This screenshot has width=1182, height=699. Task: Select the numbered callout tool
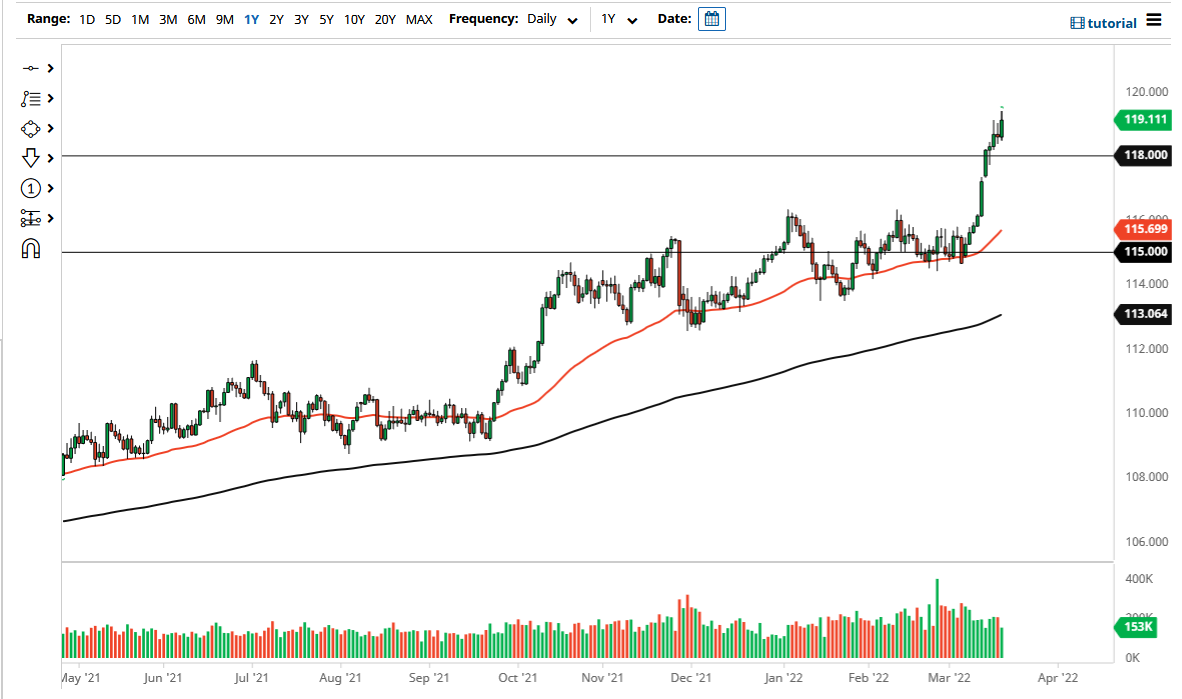click(31, 188)
